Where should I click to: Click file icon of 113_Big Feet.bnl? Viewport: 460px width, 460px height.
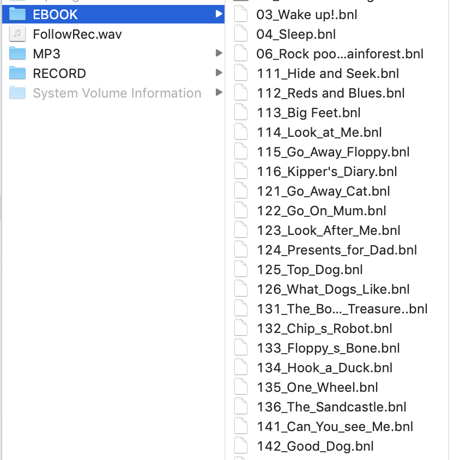pyautogui.click(x=241, y=113)
